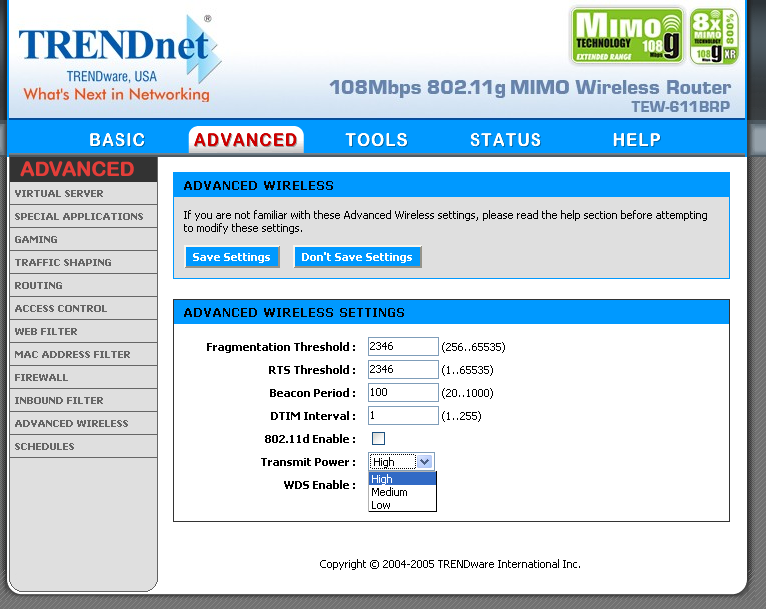This screenshot has height=609, width=766.
Task: Open Schedules sidebar item
Action: coord(83,446)
